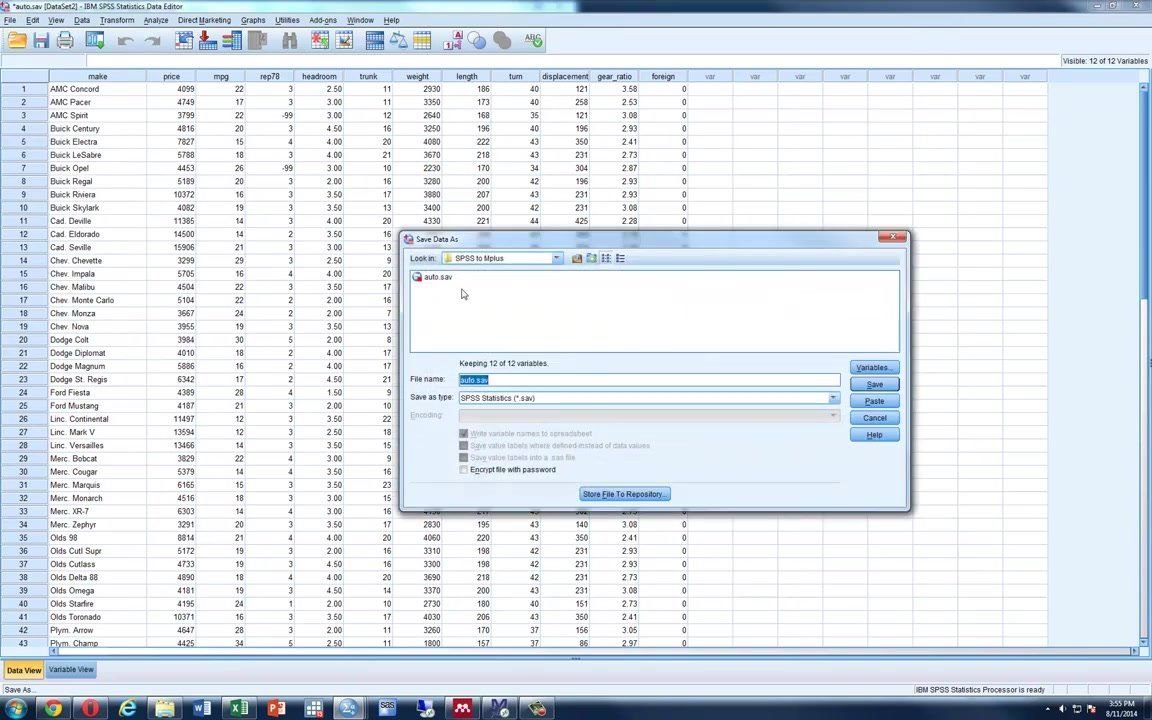Click the Go to case icon
1152x720 pixels.
click(184, 40)
